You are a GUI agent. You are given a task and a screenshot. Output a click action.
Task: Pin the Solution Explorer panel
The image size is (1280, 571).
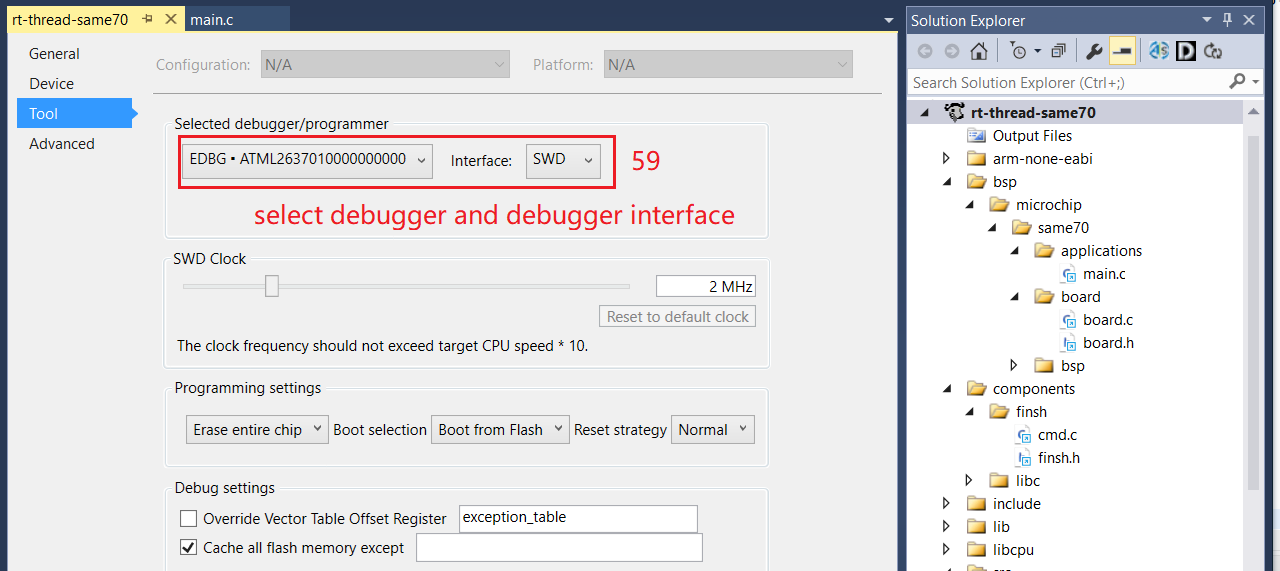1227,19
